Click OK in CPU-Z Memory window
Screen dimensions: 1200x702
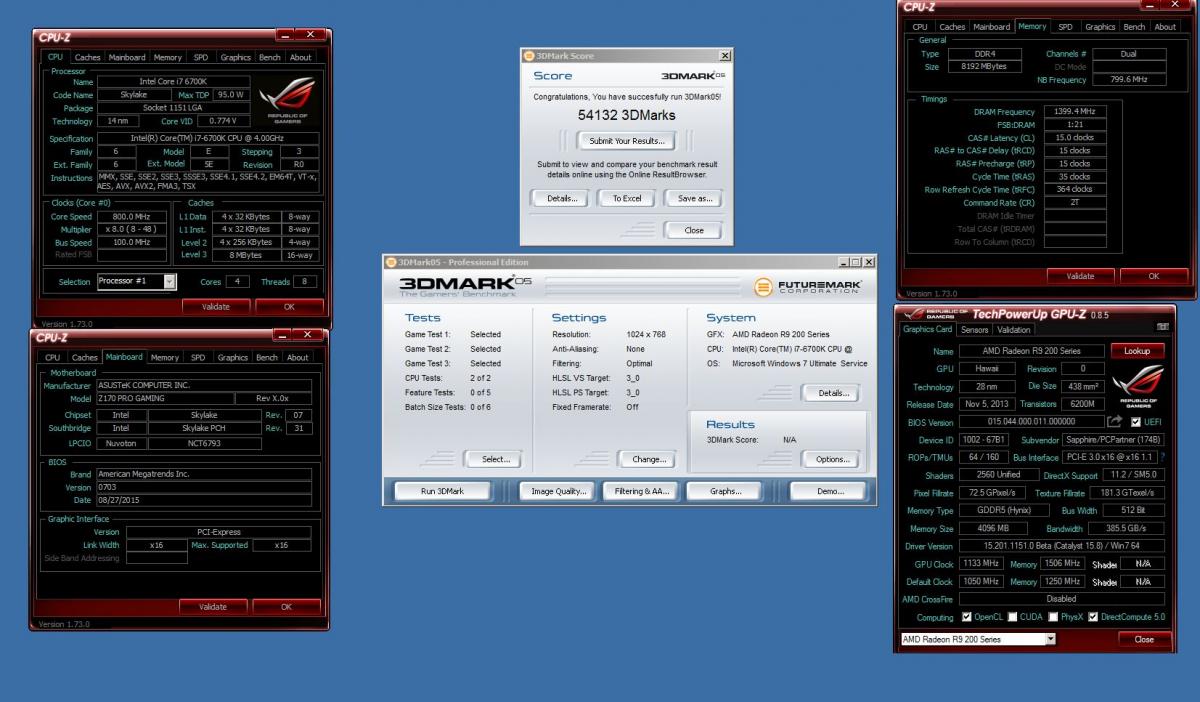[1153, 276]
